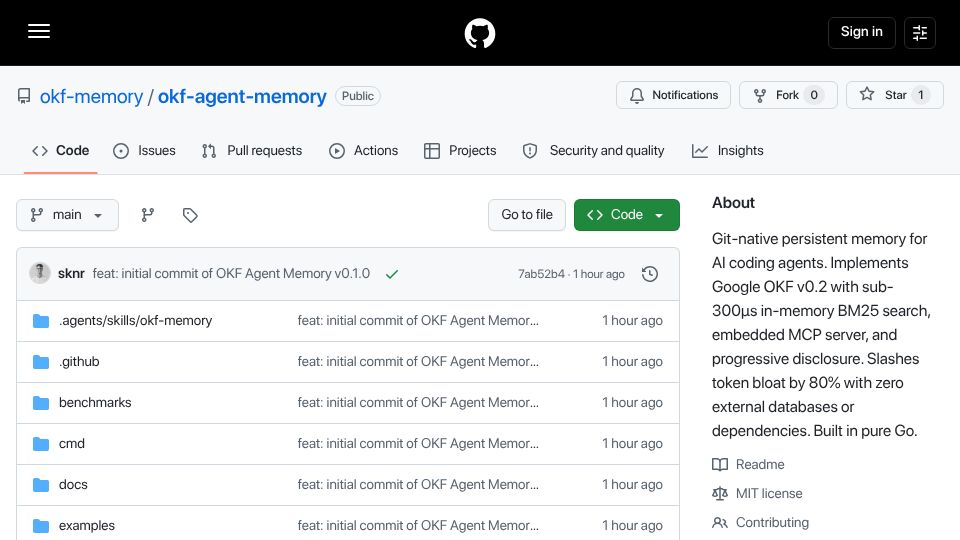Image resolution: width=960 pixels, height=540 pixels.
Task: Open the appearance settings sliders icon
Action: point(920,32)
